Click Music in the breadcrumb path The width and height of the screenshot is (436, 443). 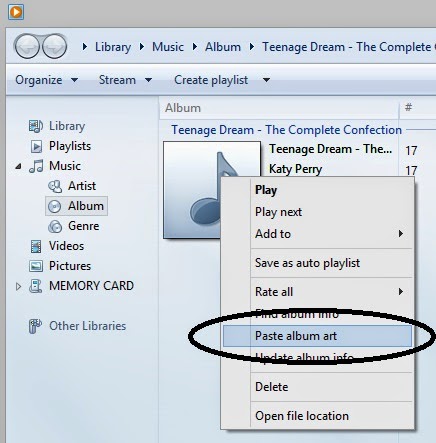coord(168,47)
